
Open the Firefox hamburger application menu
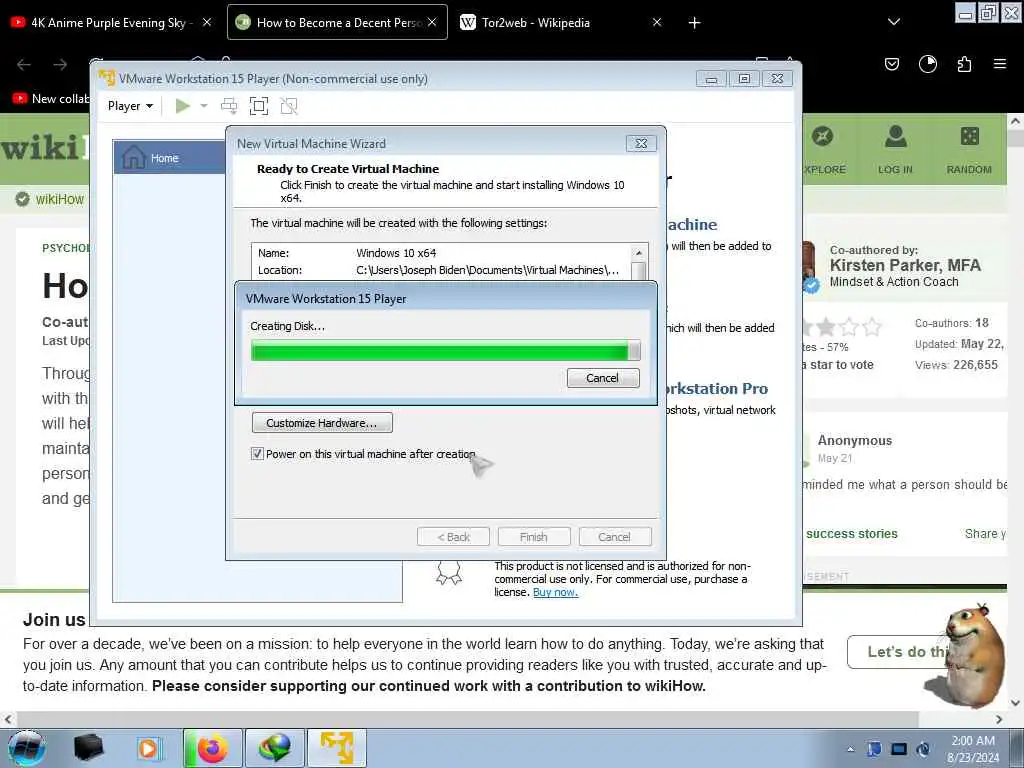[1000, 64]
